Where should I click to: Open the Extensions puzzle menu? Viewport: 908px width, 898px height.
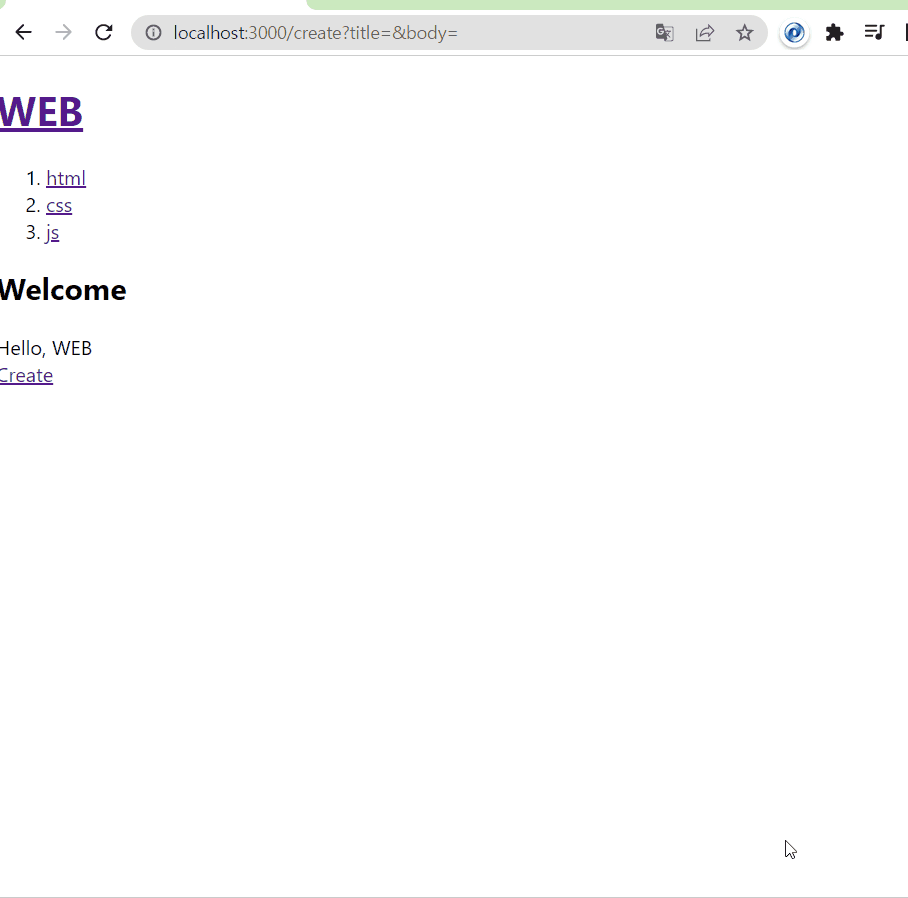click(x=834, y=32)
